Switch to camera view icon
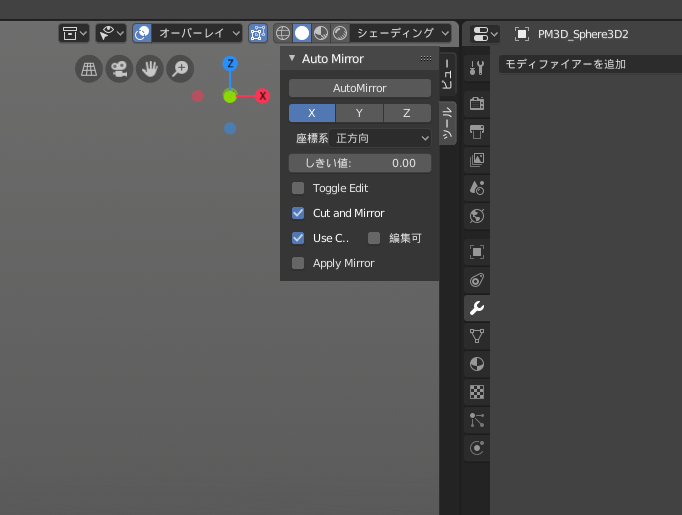Image resolution: width=682 pixels, height=515 pixels. (x=119, y=69)
